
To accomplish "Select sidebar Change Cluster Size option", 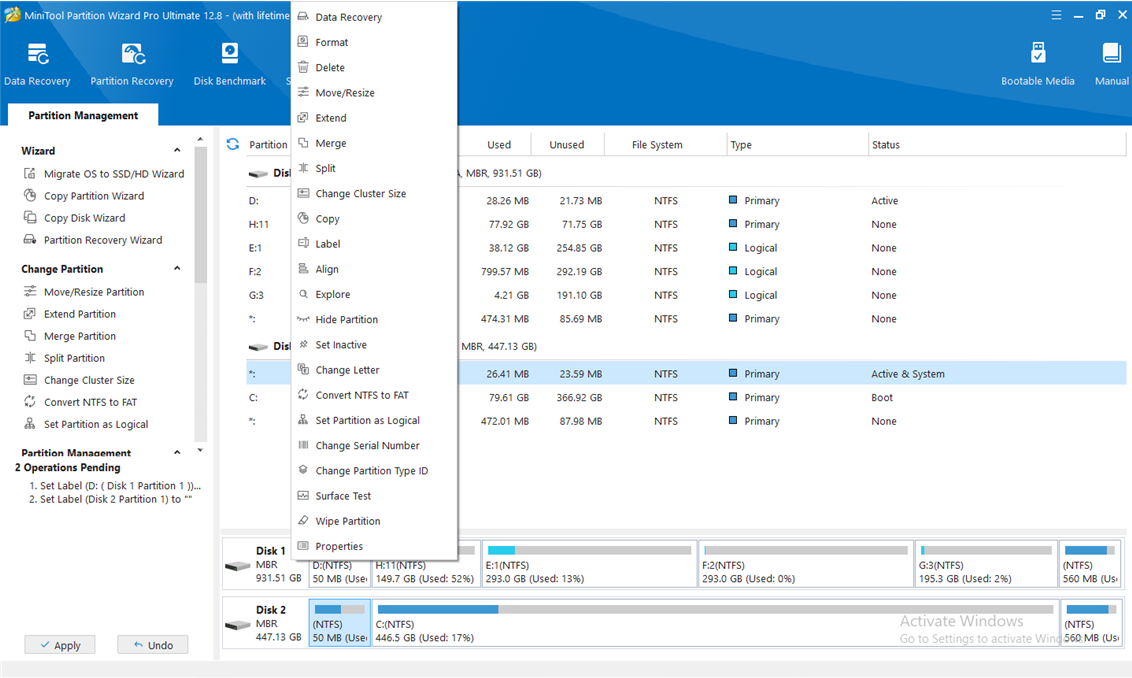I will click(x=79, y=380).
